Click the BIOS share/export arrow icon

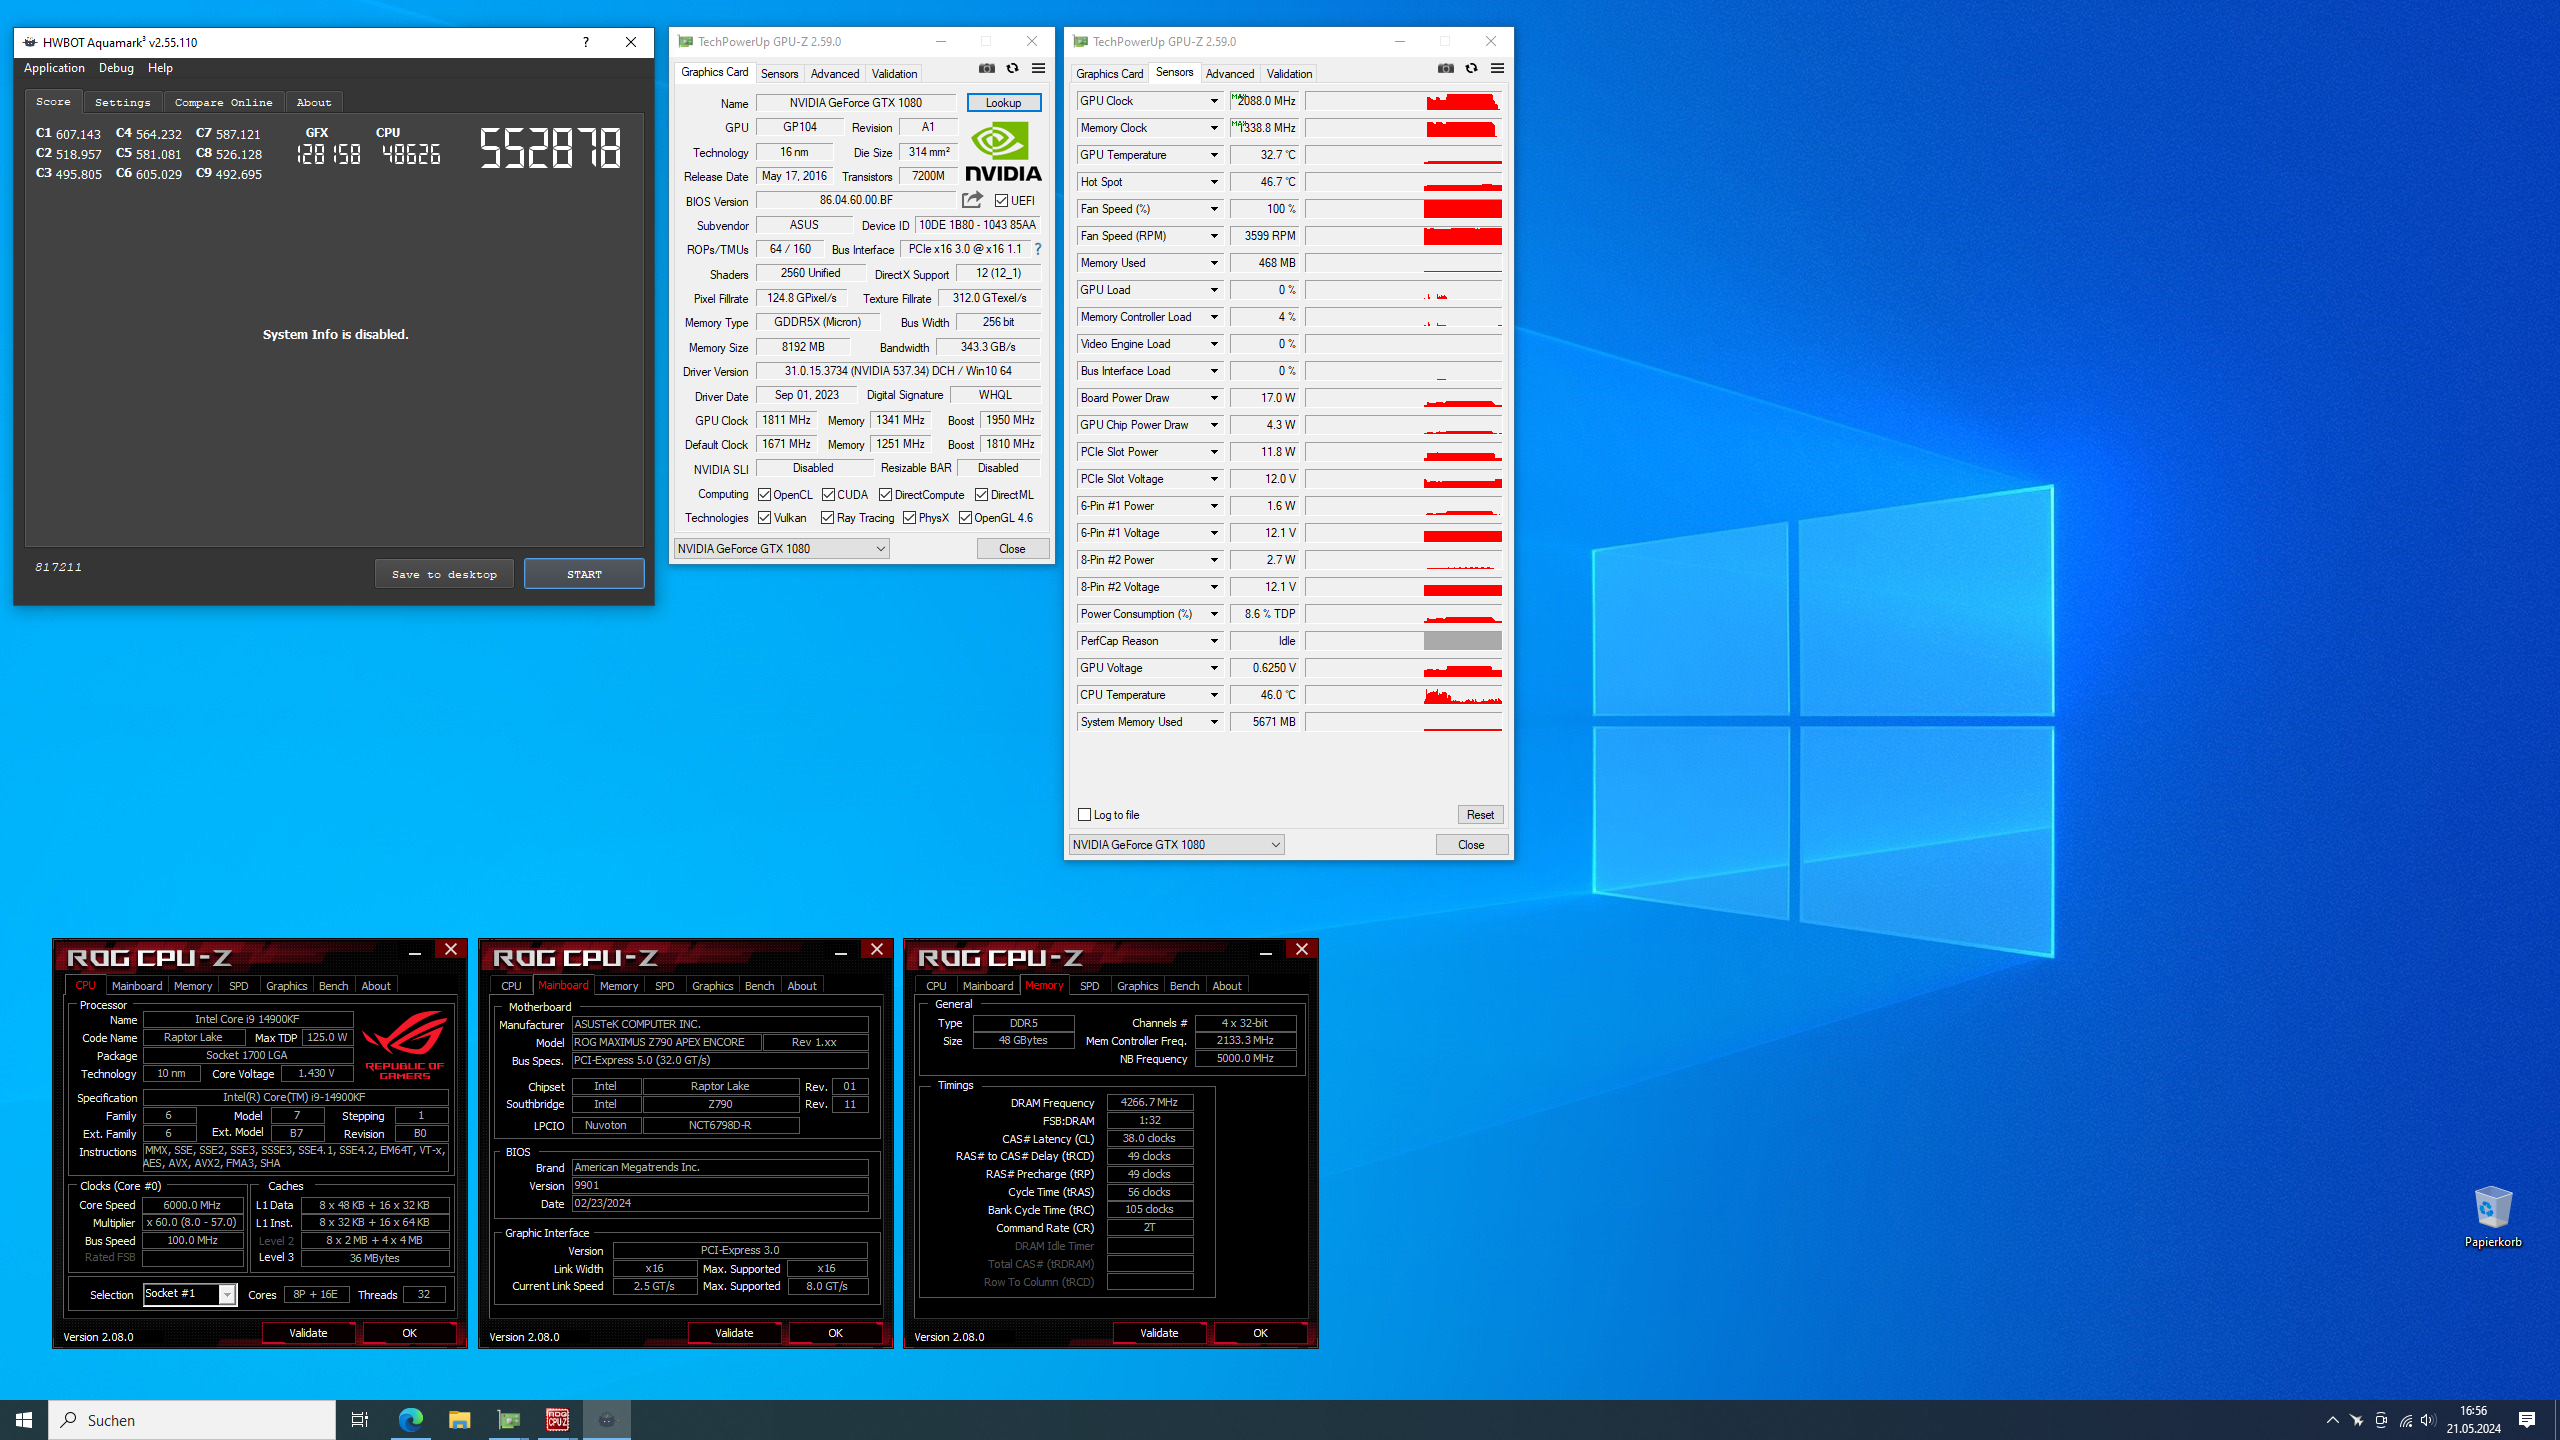pos(972,200)
